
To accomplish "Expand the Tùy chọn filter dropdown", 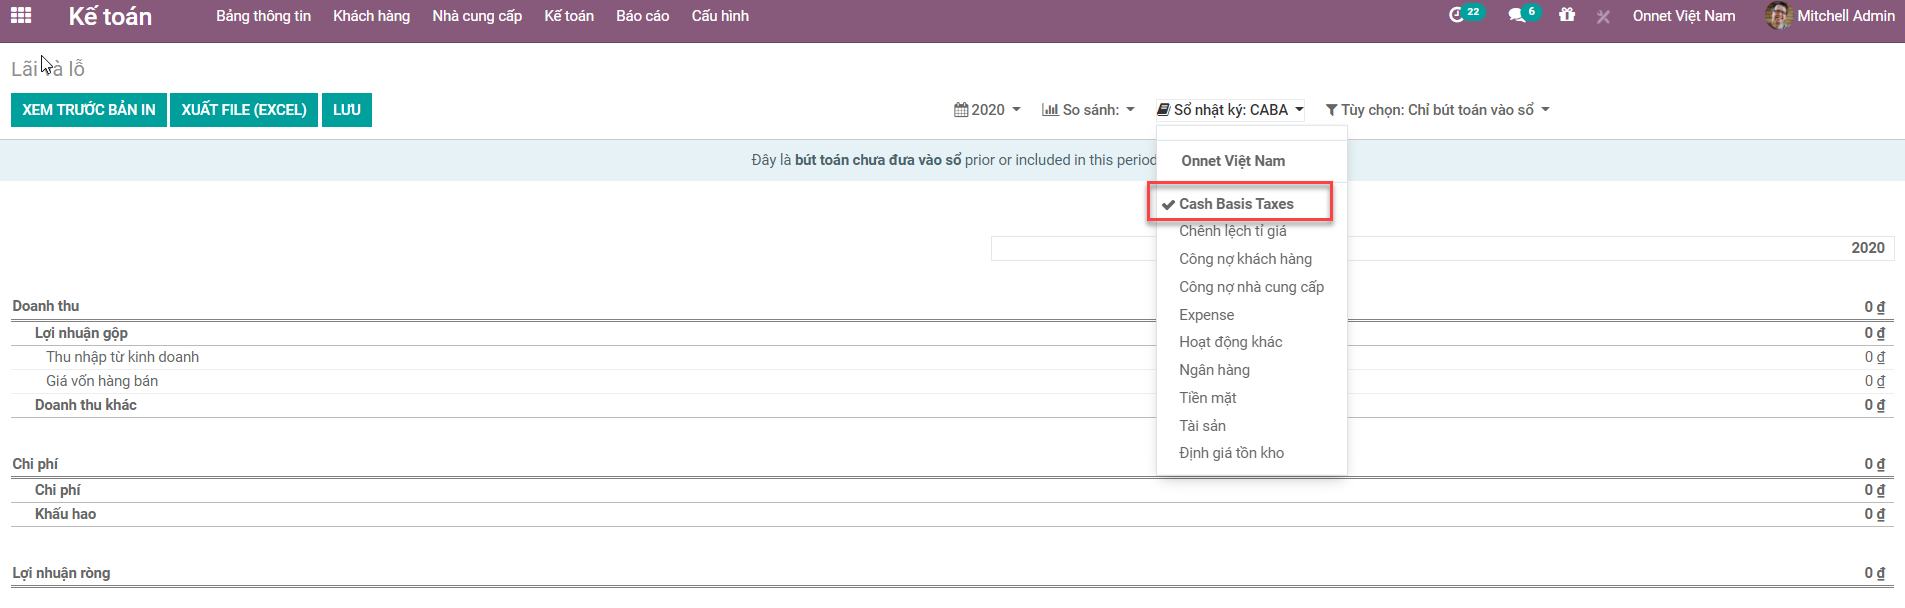I will pos(1437,110).
